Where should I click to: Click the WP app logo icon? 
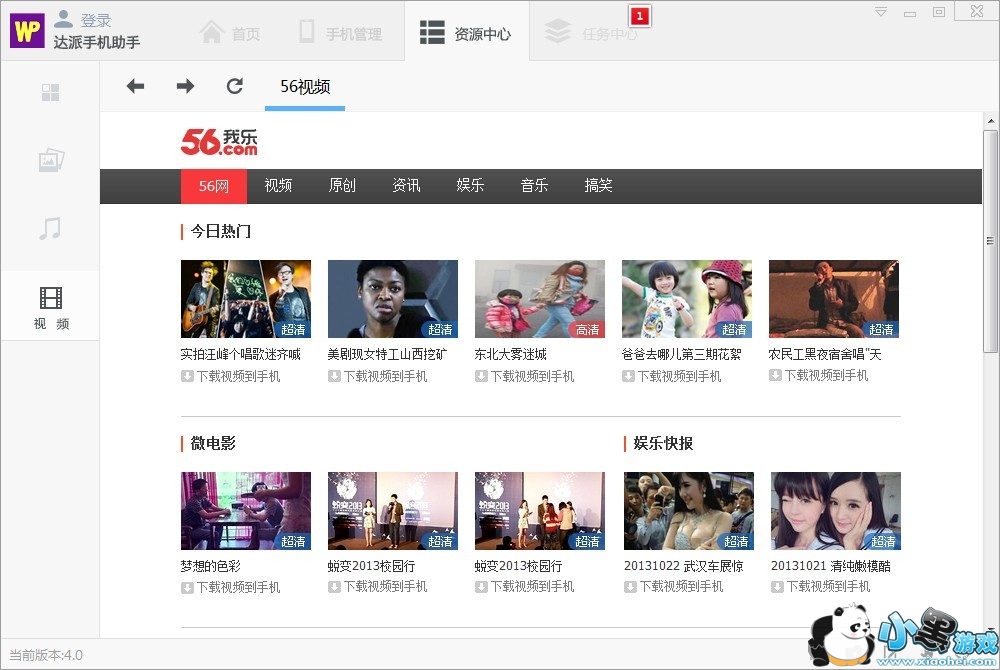(27, 30)
